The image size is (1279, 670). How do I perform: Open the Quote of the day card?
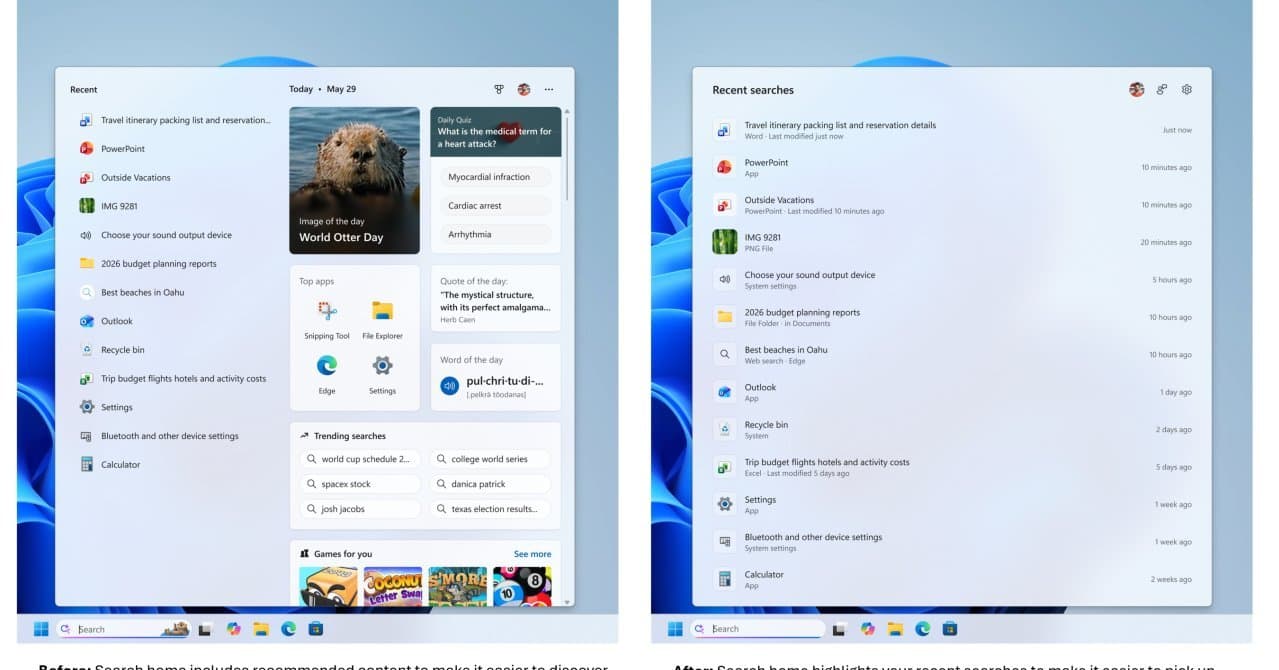[496, 298]
